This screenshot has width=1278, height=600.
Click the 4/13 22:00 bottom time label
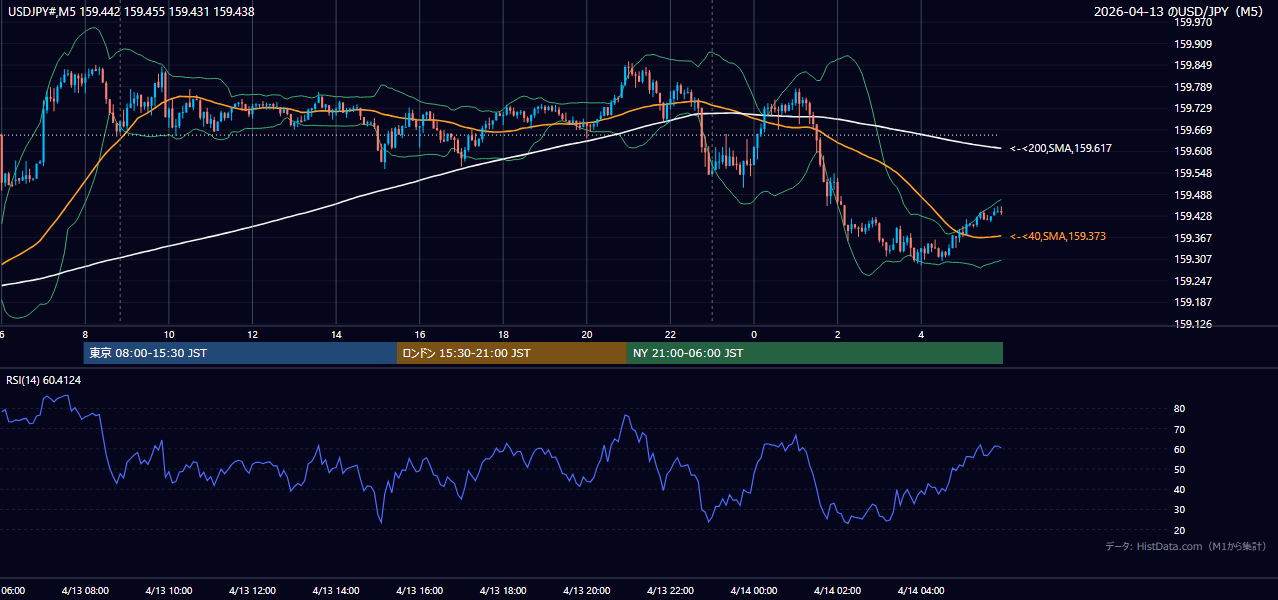point(670,591)
